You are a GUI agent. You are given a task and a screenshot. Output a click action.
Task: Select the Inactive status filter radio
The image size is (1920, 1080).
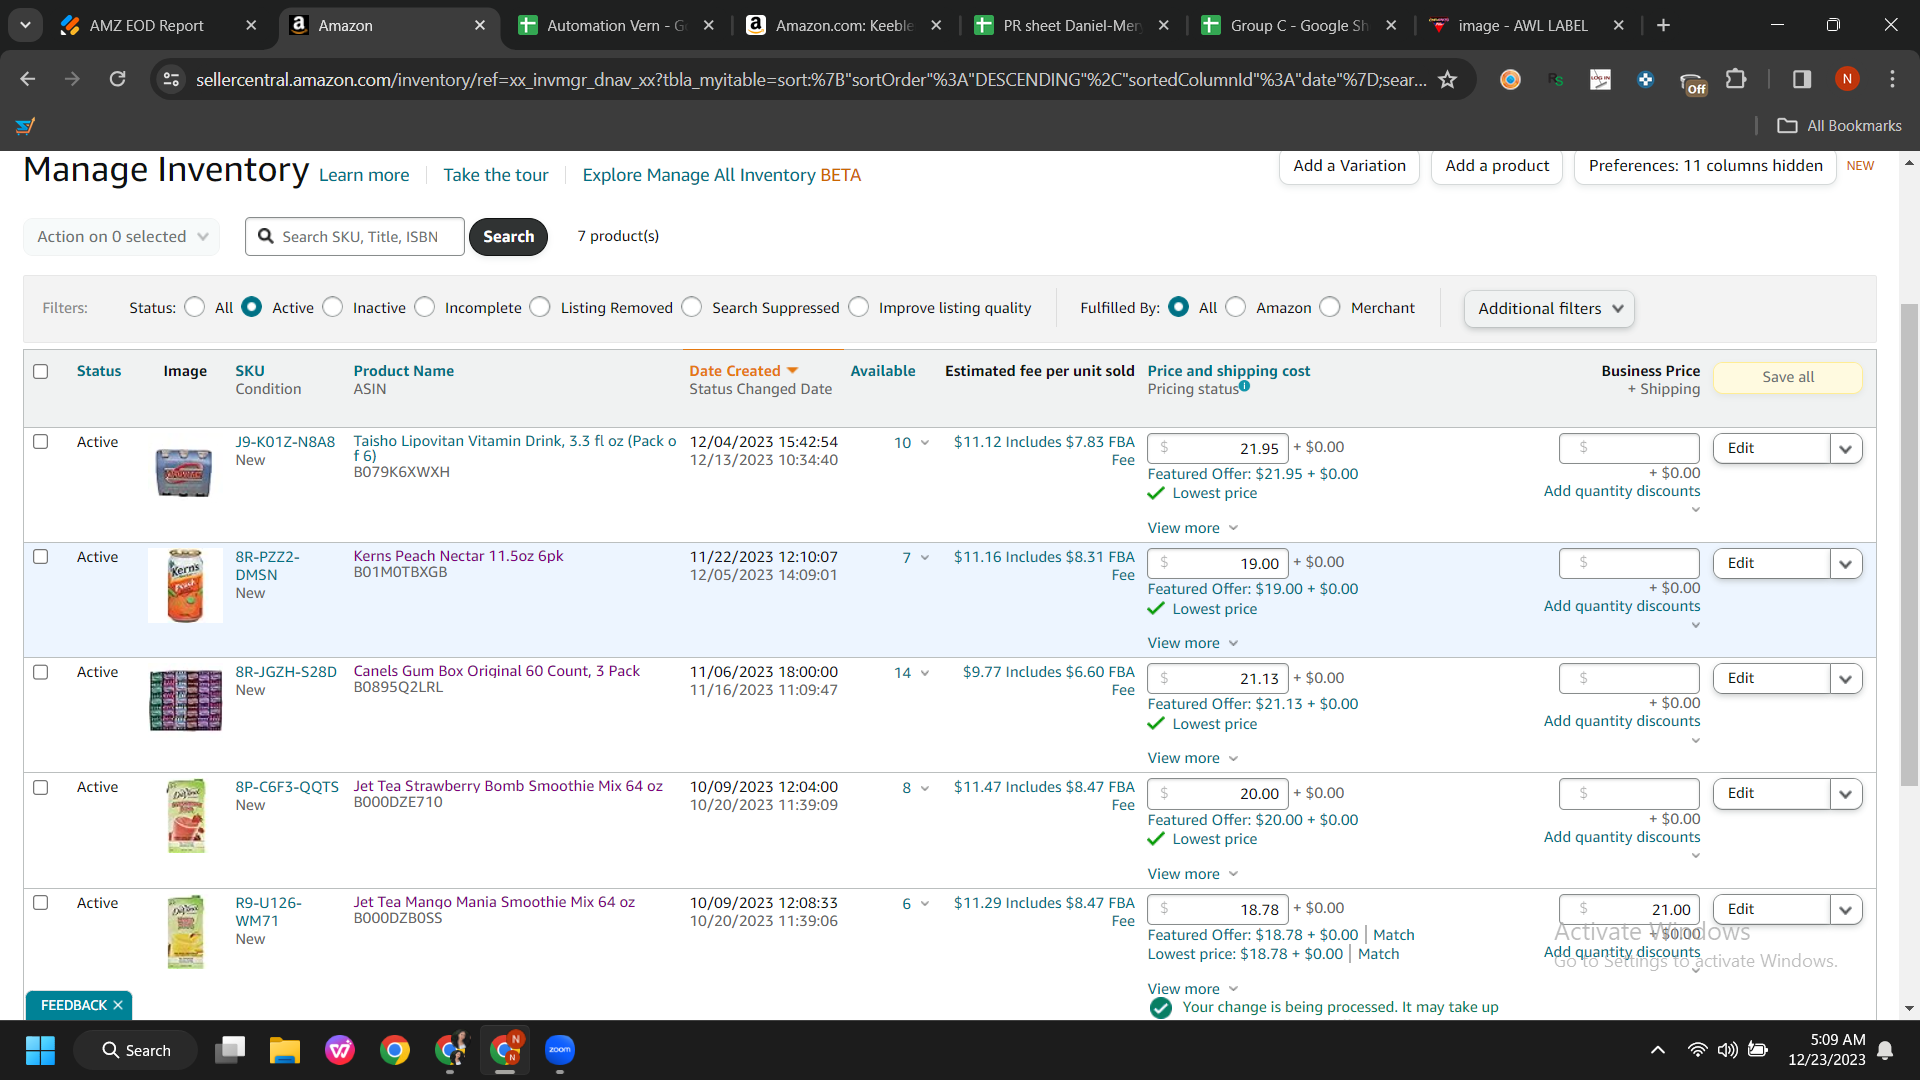click(333, 307)
